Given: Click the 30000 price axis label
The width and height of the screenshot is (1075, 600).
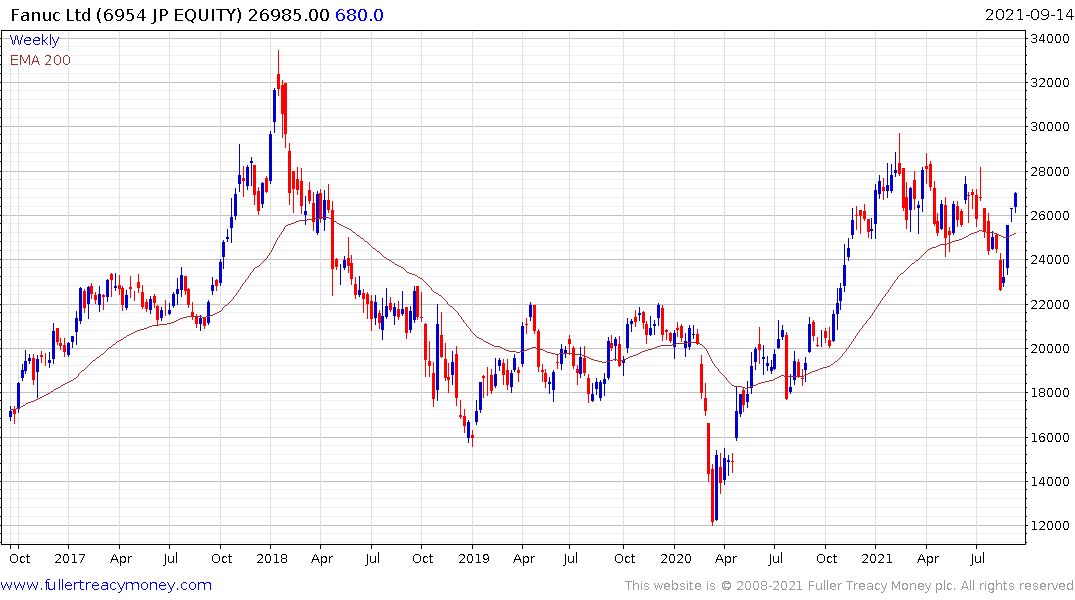Looking at the screenshot, I should tap(1049, 126).
